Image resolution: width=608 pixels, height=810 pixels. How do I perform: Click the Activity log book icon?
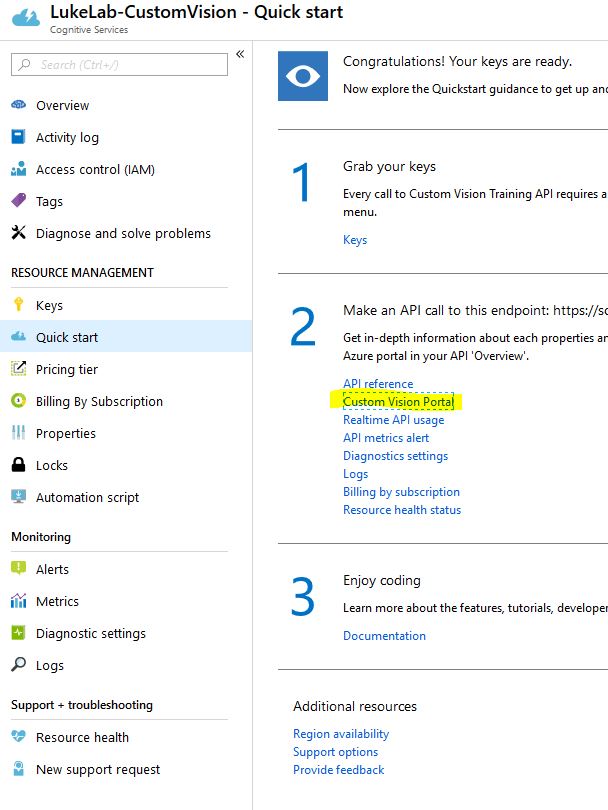pos(18,137)
